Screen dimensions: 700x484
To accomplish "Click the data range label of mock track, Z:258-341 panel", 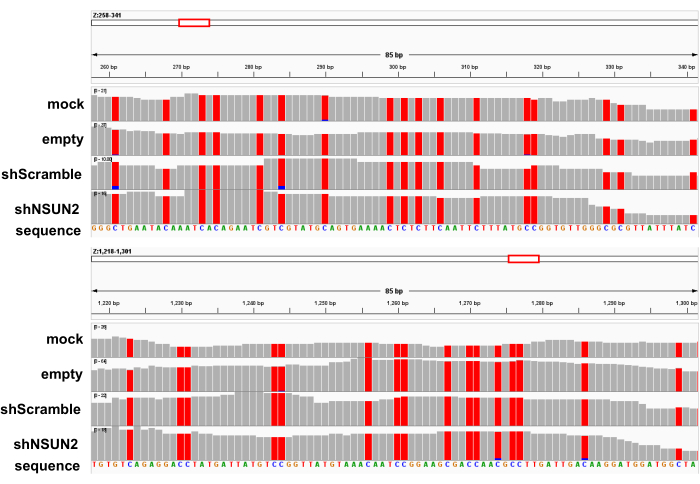I will point(100,91).
